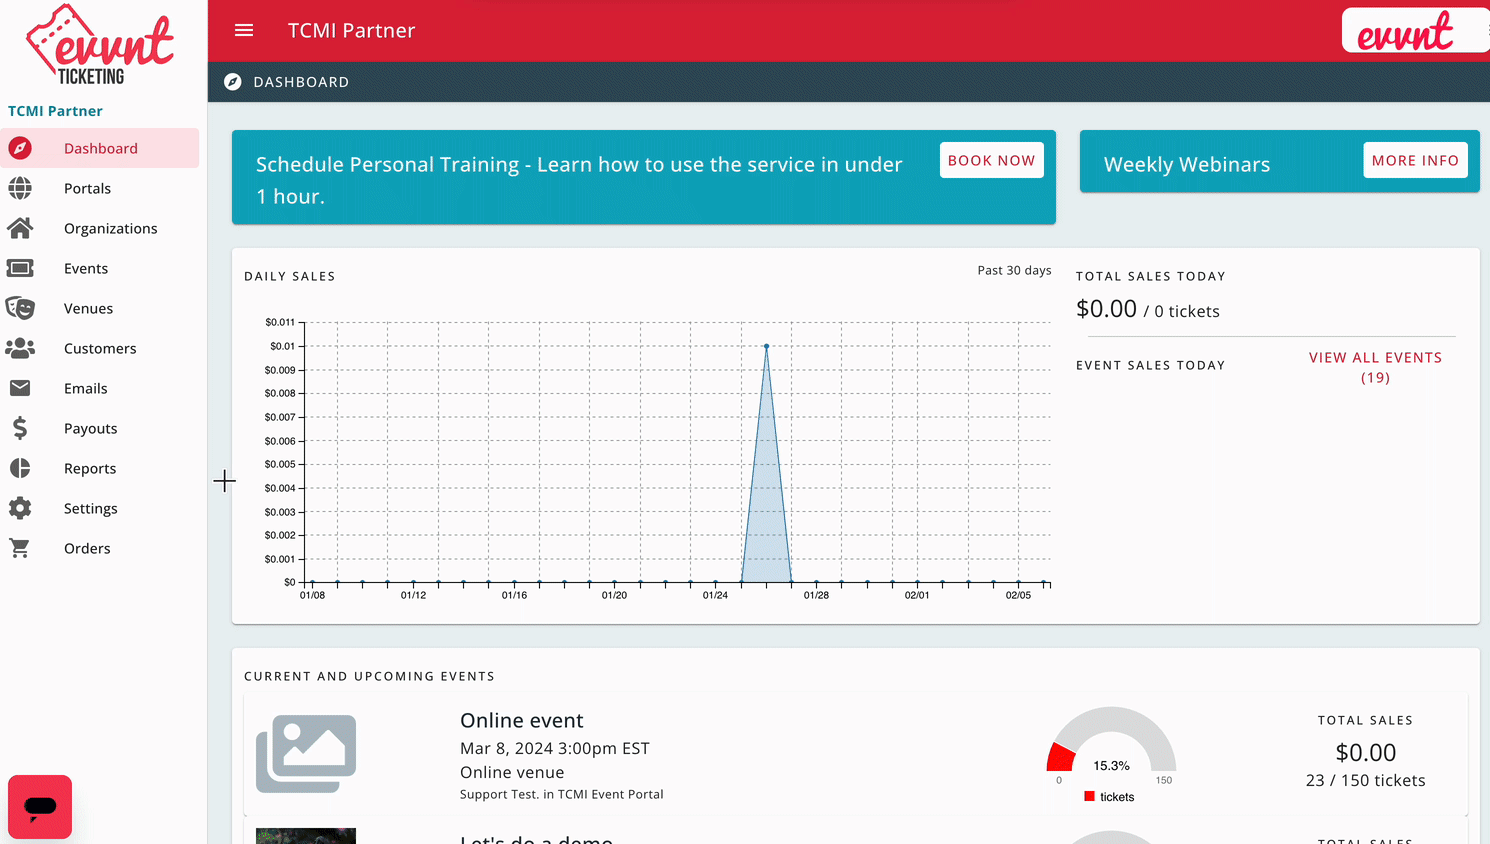Click the evvnt logo in top right

point(1405,31)
